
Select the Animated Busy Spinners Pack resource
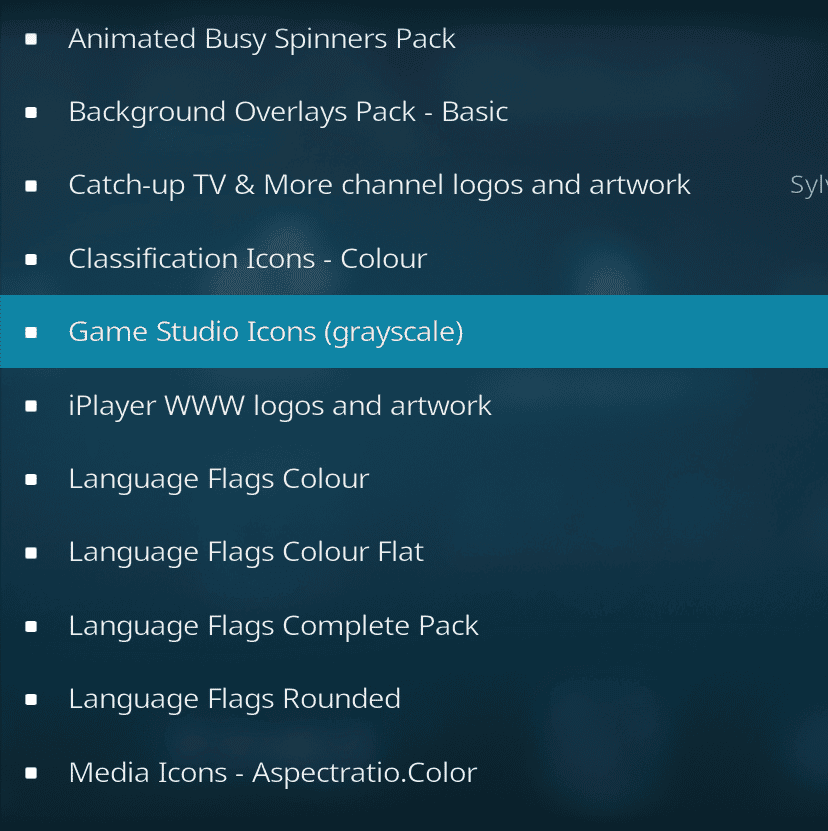[x=262, y=39]
